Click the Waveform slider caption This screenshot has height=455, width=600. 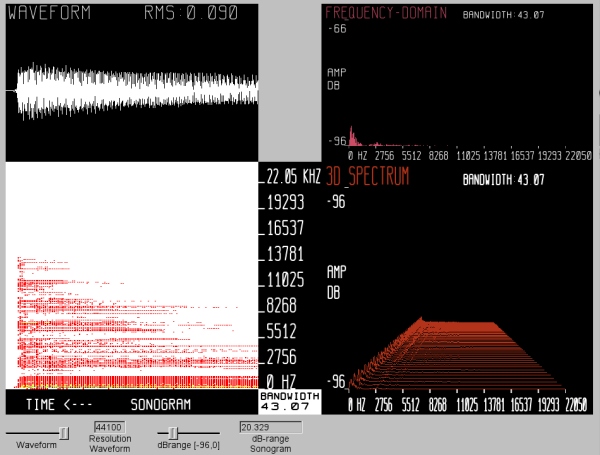[36, 445]
